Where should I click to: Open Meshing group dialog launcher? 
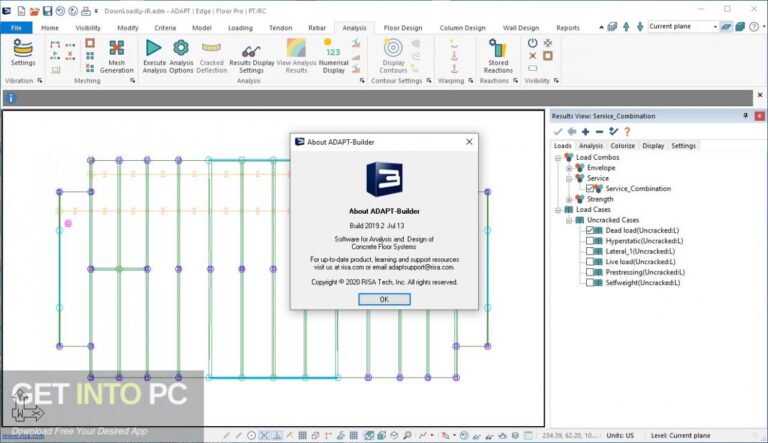point(133,80)
